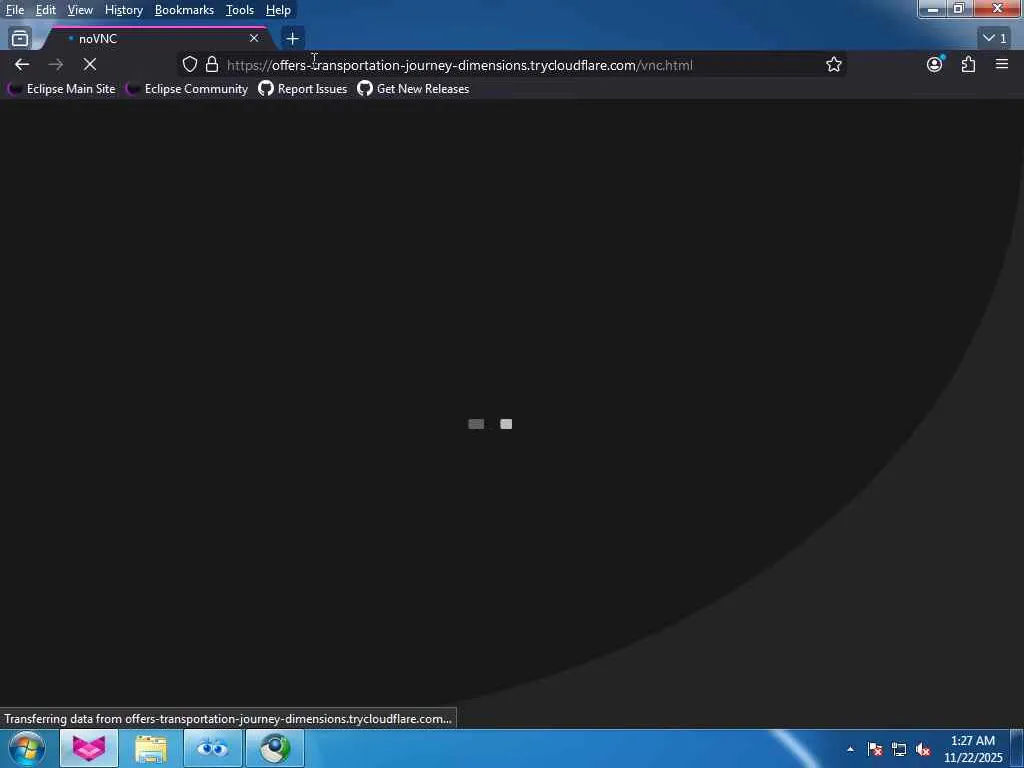This screenshot has height=768, width=1024.
Task: Open the hamburger application menu
Action: tap(1001, 64)
